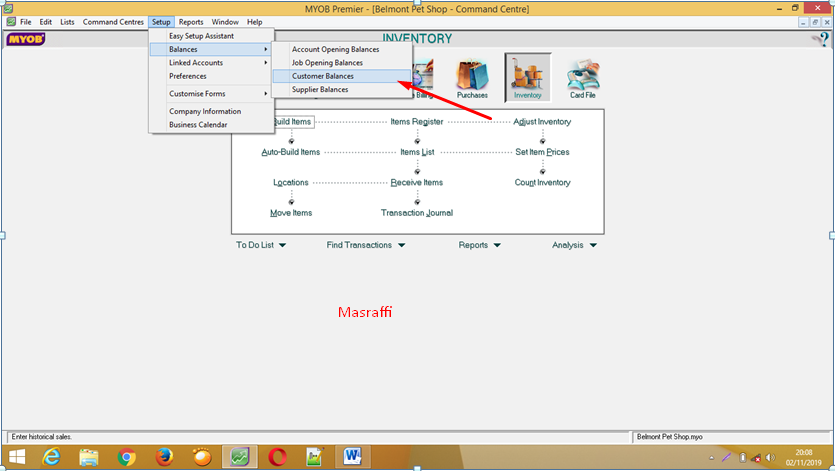Open the Lists menu
Viewport: 835px width, 471px height.
coord(67,22)
